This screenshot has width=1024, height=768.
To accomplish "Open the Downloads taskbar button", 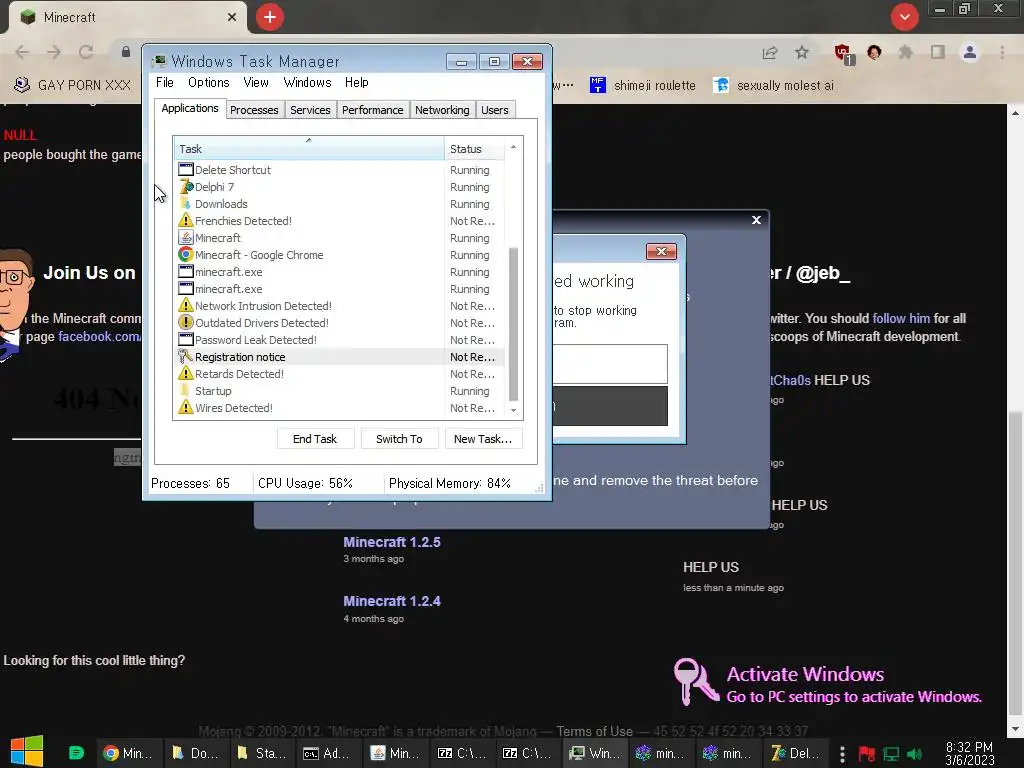I will tap(193, 753).
